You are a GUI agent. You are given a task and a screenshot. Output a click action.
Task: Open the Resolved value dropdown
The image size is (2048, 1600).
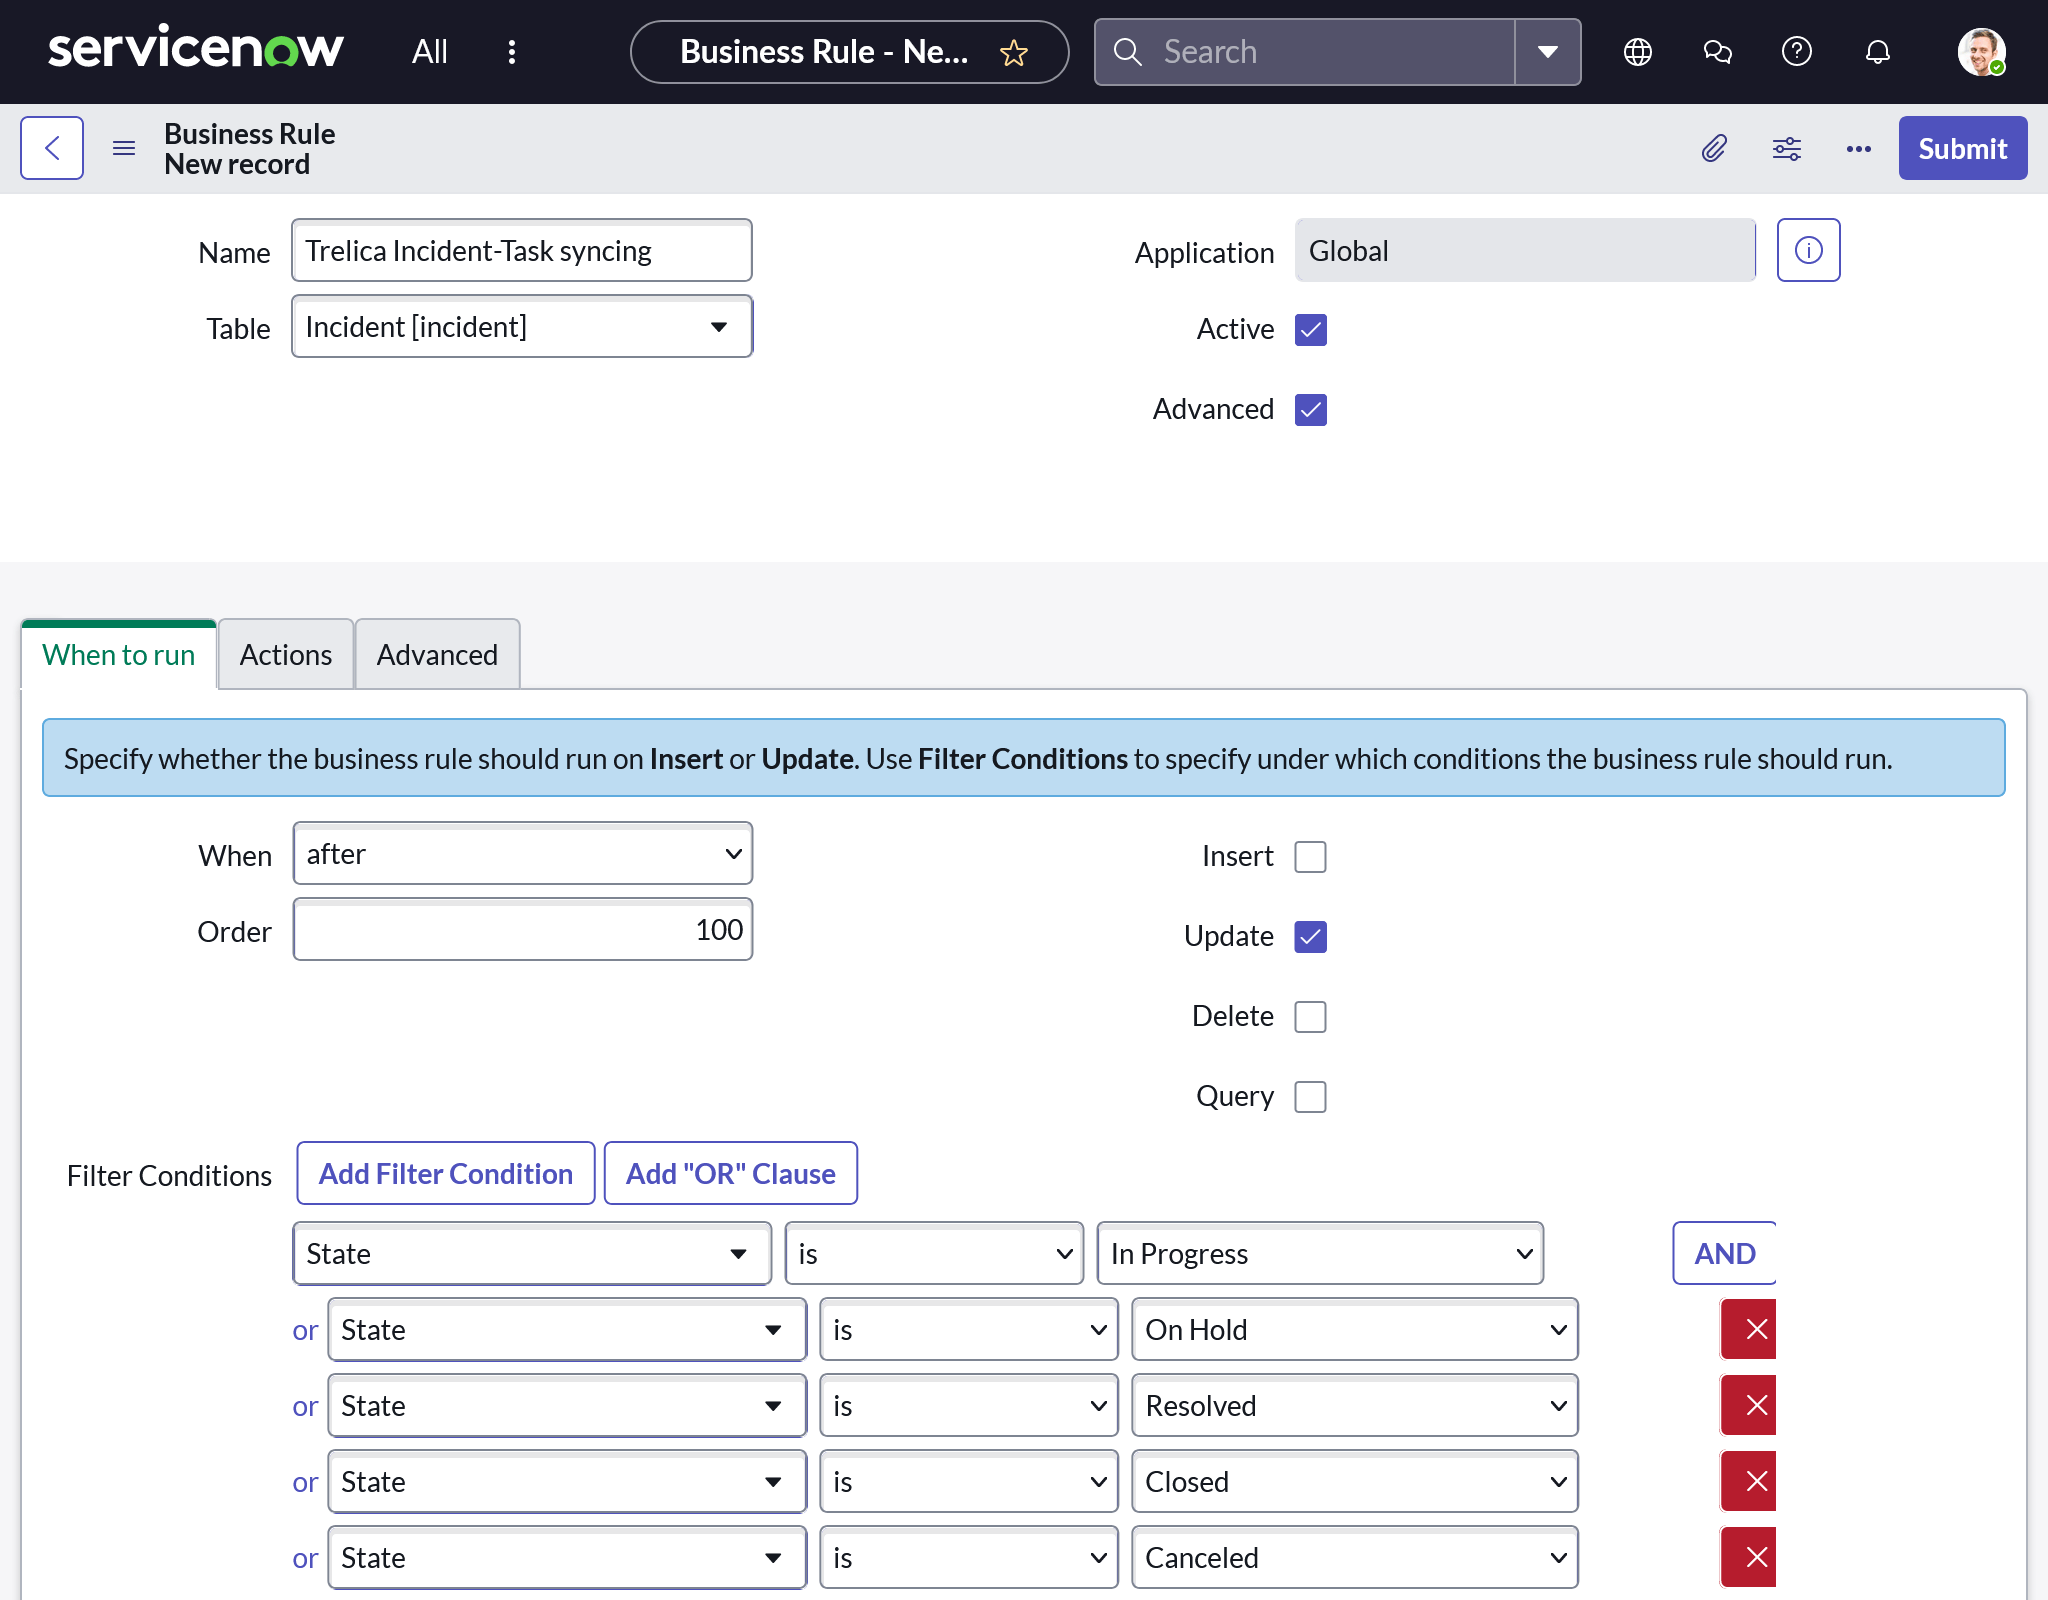[x=1355, y=1405]
